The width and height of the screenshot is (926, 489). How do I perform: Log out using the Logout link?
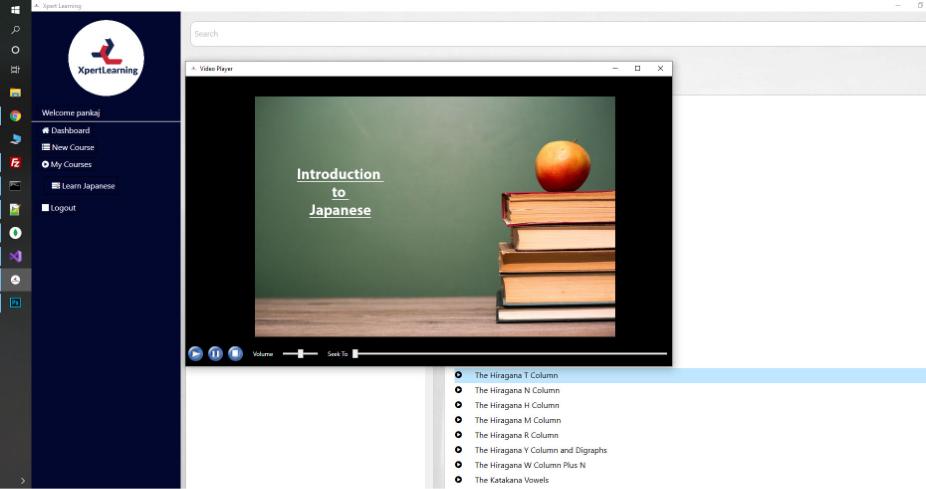click(63, 208)
